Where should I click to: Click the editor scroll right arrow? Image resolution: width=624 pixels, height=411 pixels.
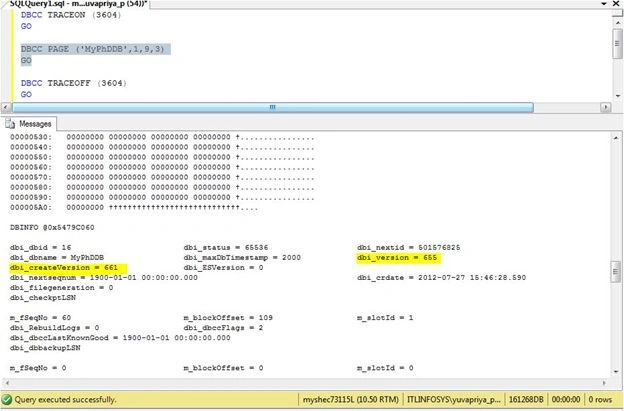[606, 107]
